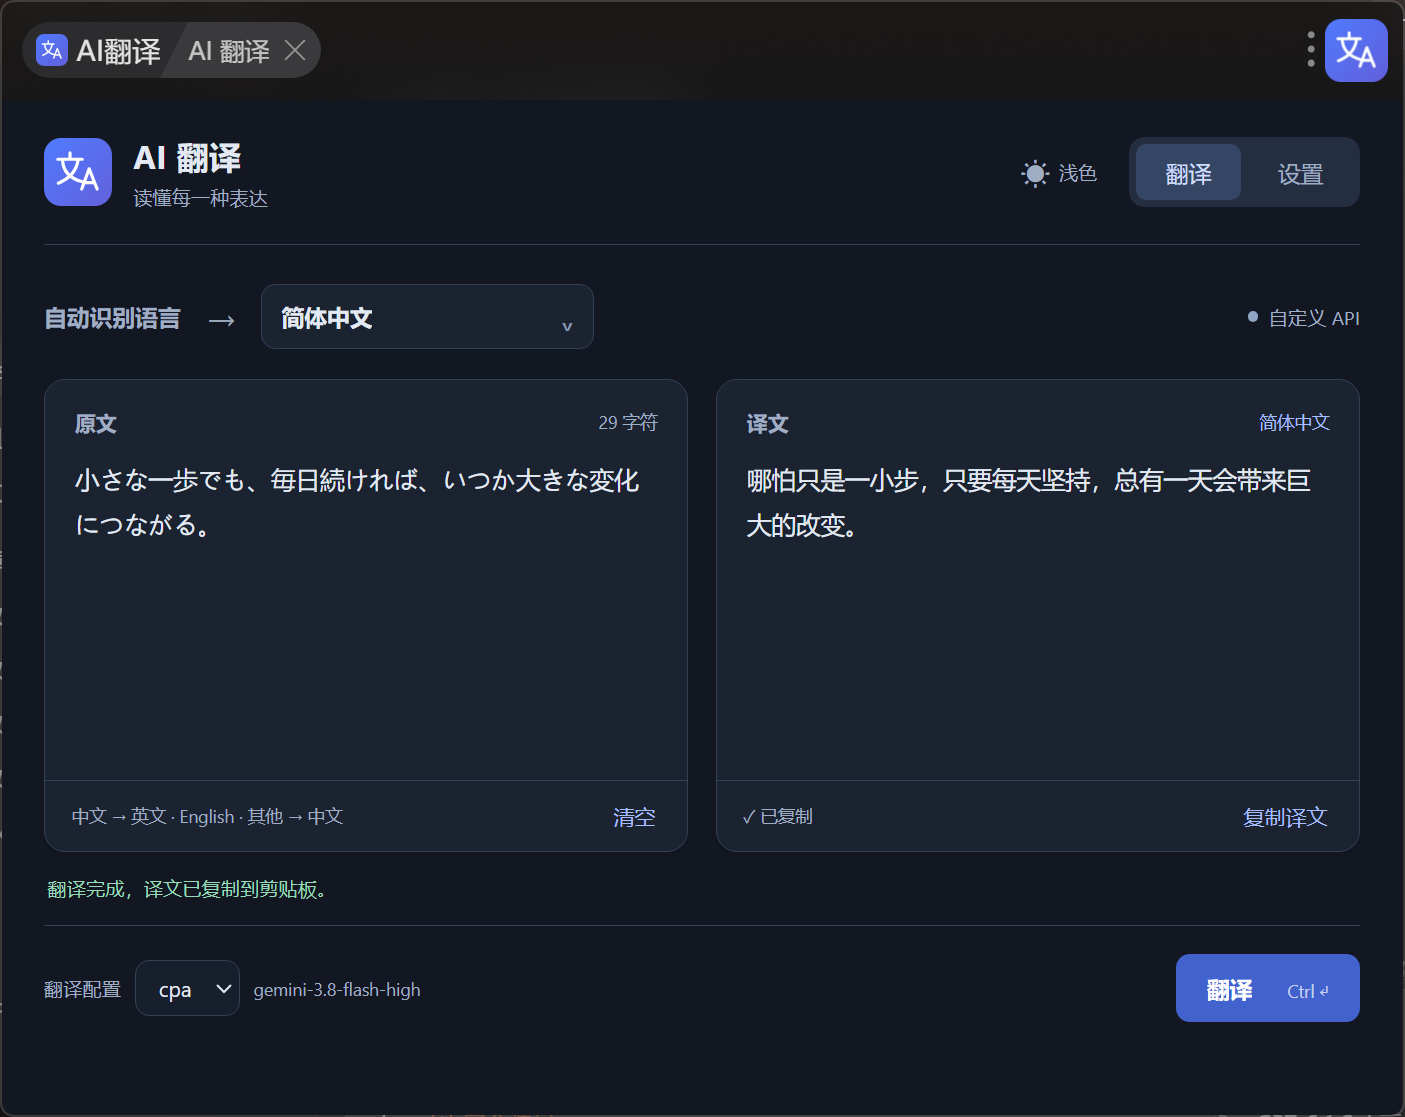The width and height of the screenshot is (1405, 1117).
Task: Open the cpa configuration dropdown
Action: tap(187, 988)
